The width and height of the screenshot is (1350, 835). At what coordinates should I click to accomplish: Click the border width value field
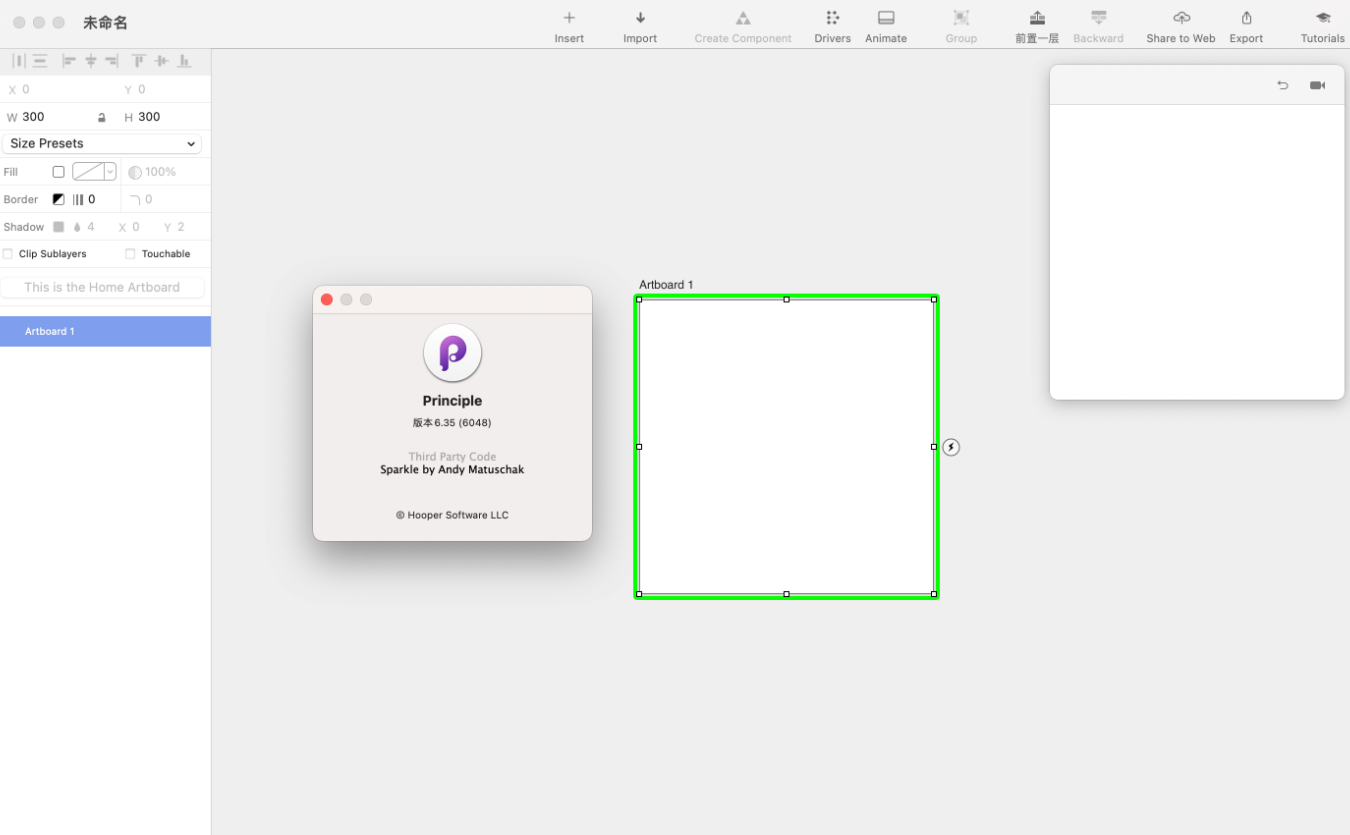pyautogui.click(x=101, y=199)
